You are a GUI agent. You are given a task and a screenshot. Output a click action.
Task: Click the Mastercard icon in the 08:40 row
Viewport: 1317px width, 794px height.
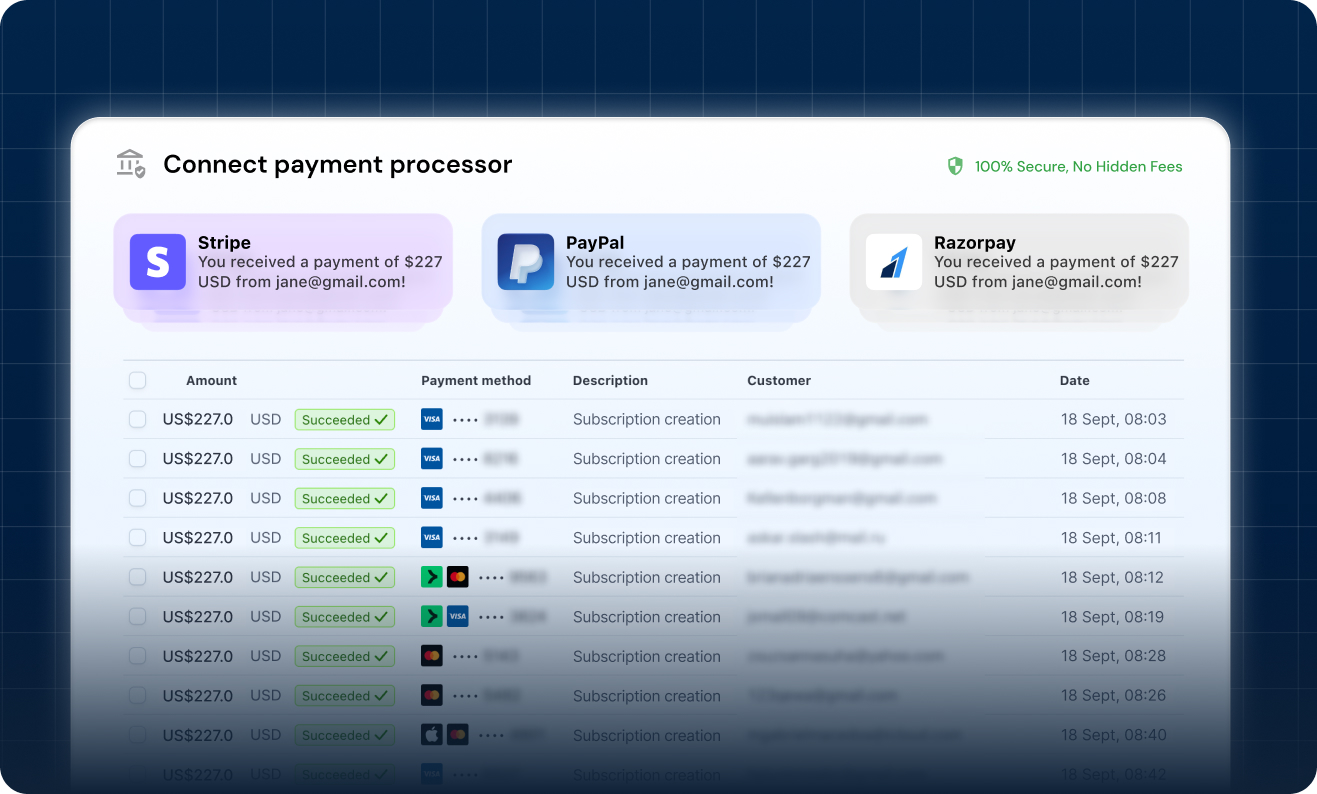point(458,735)
